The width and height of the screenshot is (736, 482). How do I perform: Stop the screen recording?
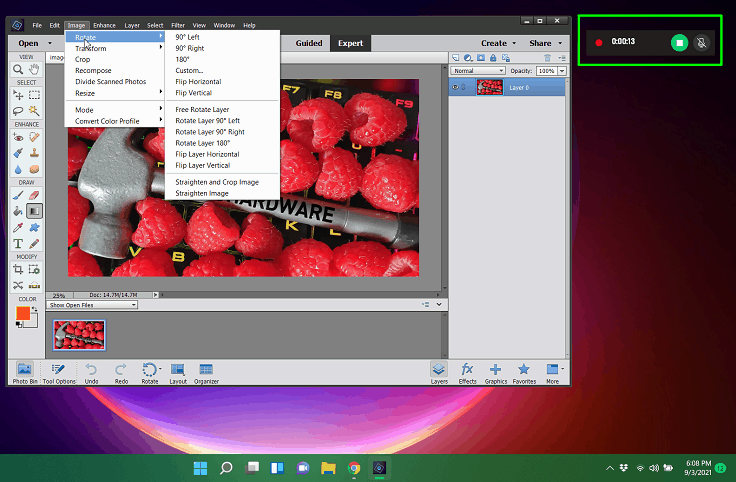coord(679,43)
